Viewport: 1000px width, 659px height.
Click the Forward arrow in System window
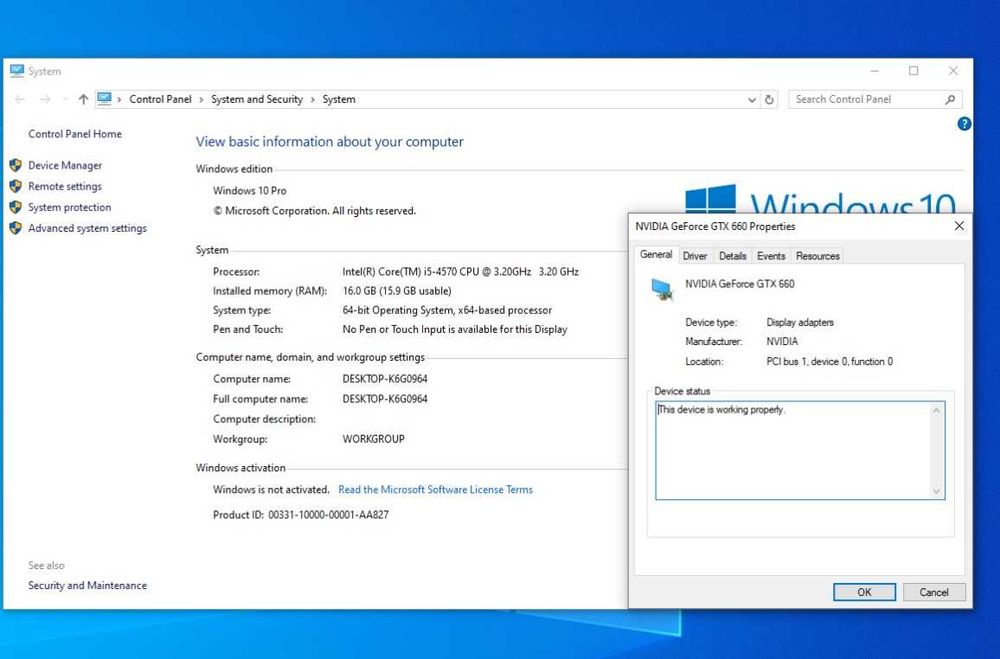(45, 100)
